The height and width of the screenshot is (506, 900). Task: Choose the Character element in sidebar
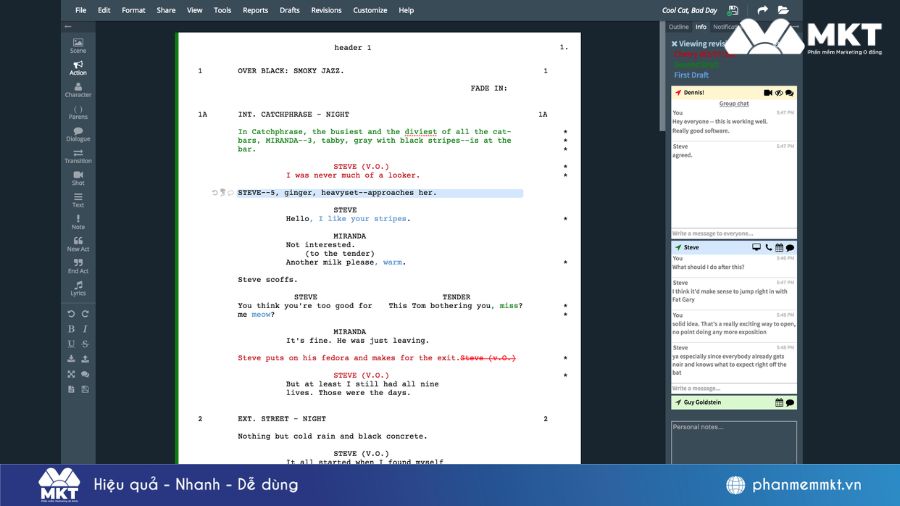78,89
